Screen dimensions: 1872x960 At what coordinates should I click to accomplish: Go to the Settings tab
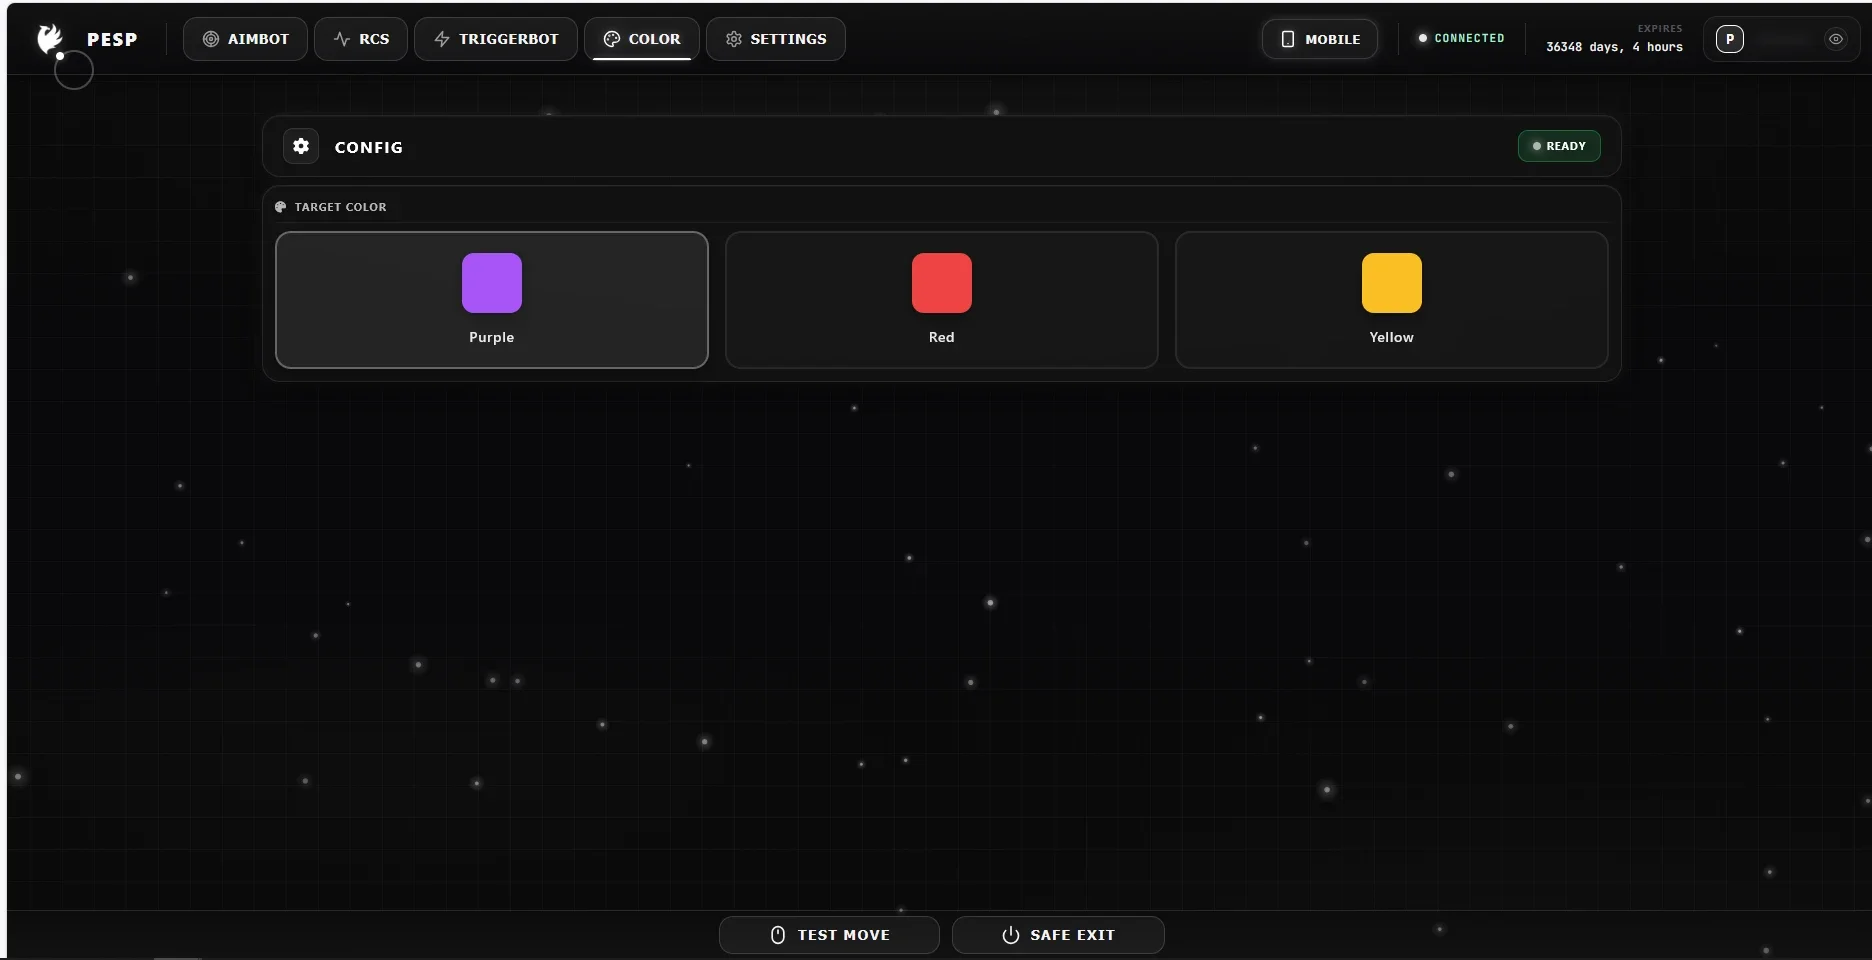(776, 39)
